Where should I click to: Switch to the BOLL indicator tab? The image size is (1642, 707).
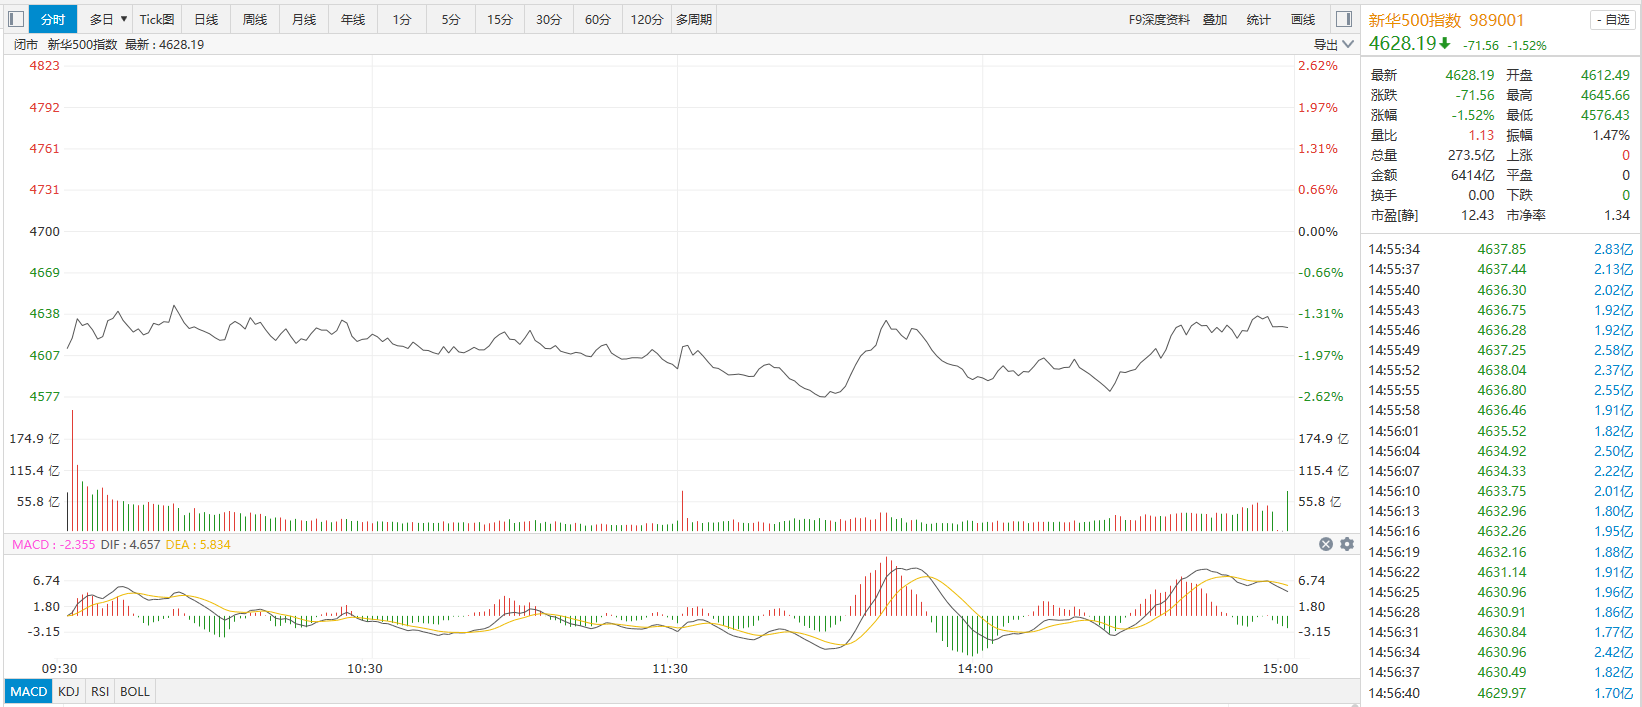click(x=135, y=691)
